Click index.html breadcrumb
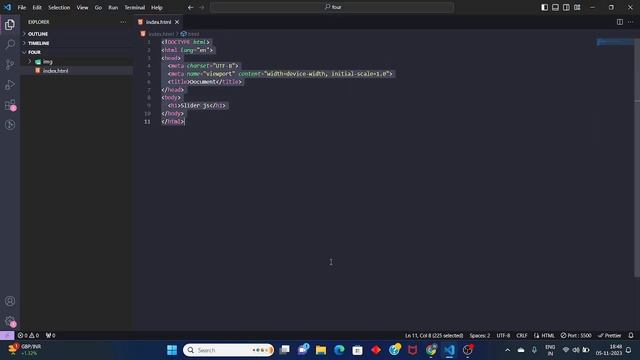The image size is (640, 360). coord(158,34)
